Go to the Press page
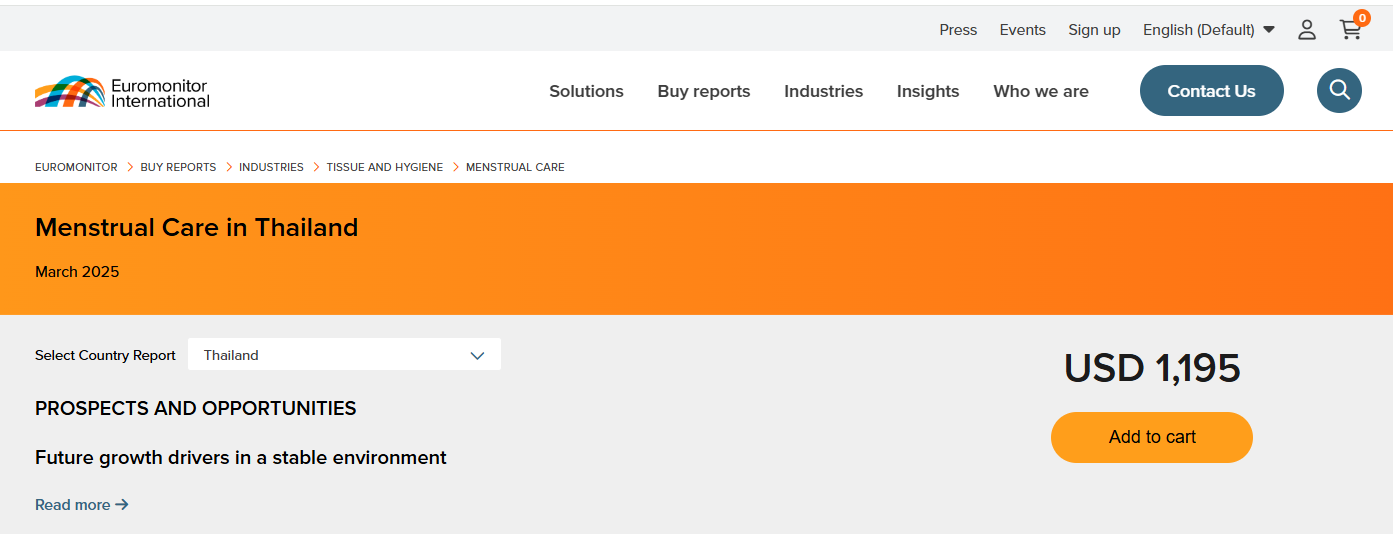Viewport: 1393px width, 535px height. (957, 30)
